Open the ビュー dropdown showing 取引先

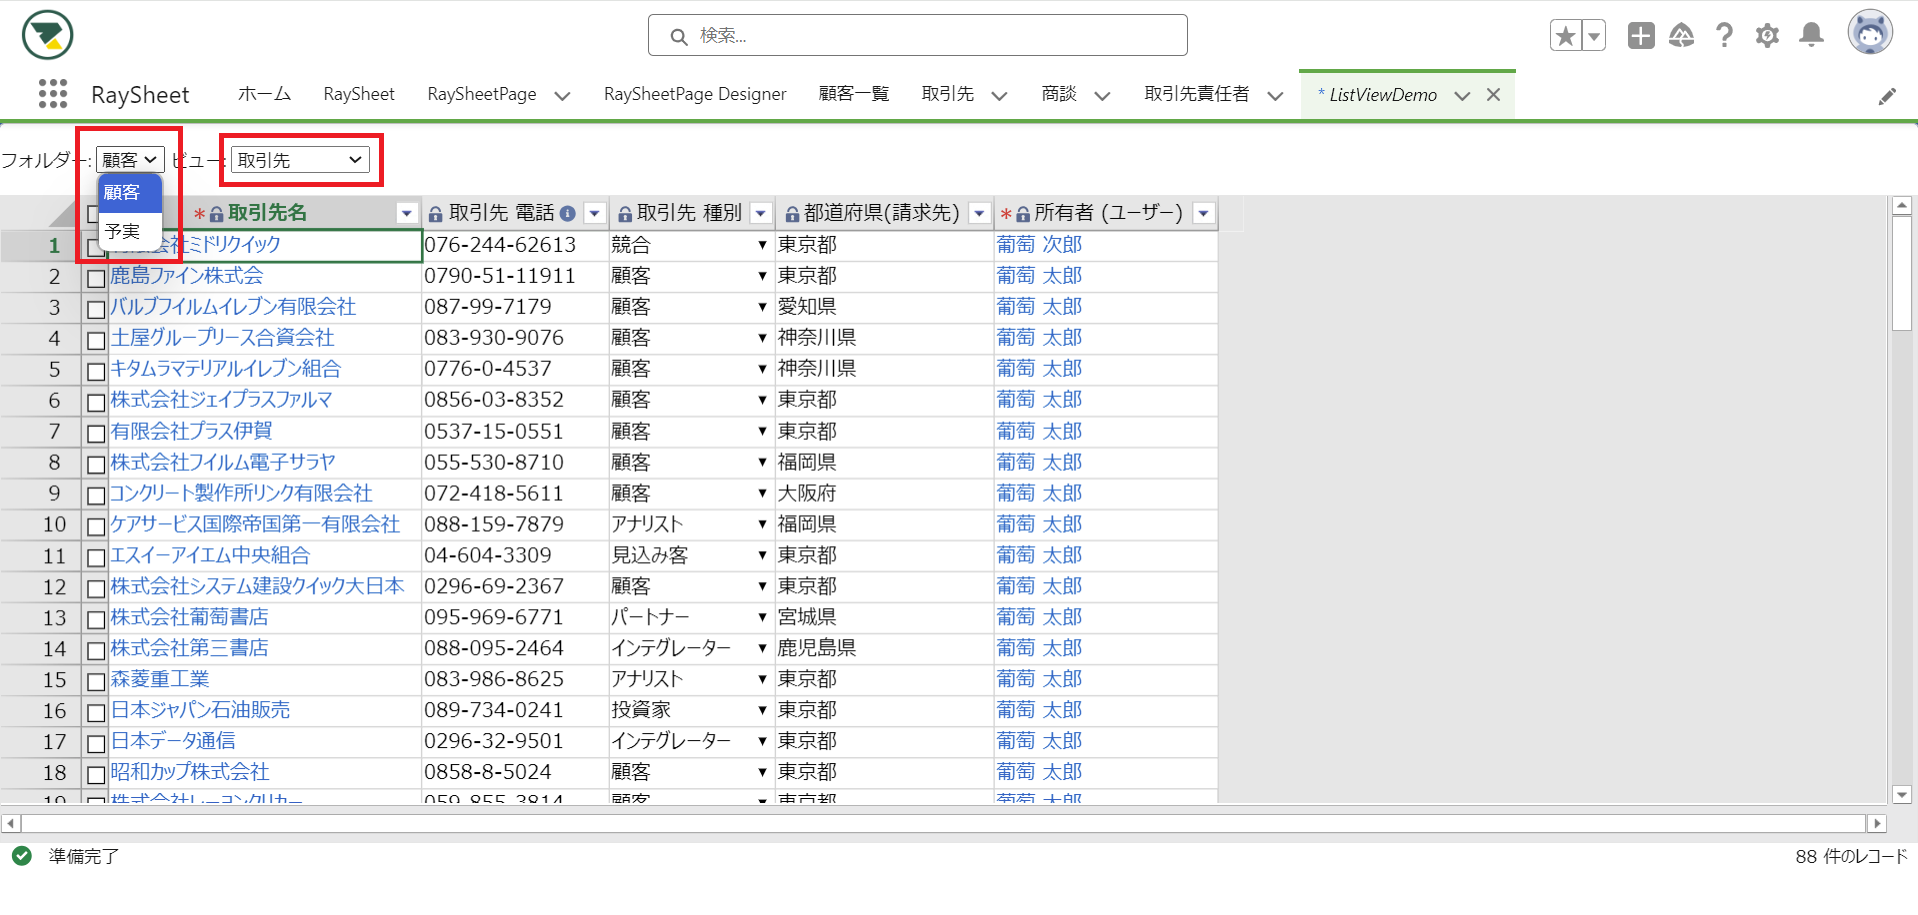point(300,160)
